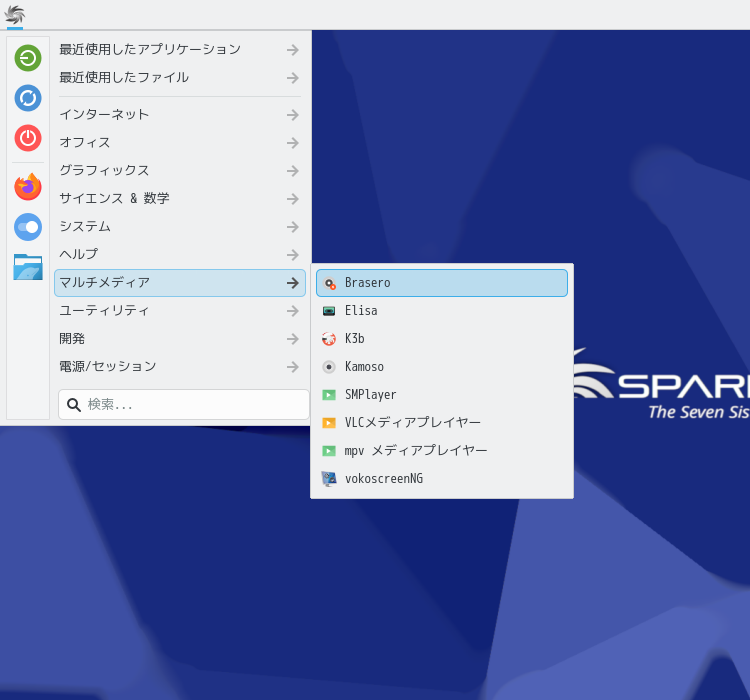This screenshot has width=750, height=700.
Task: Open the サイエンス & 数学 category
Action: (x=180, y=199)
